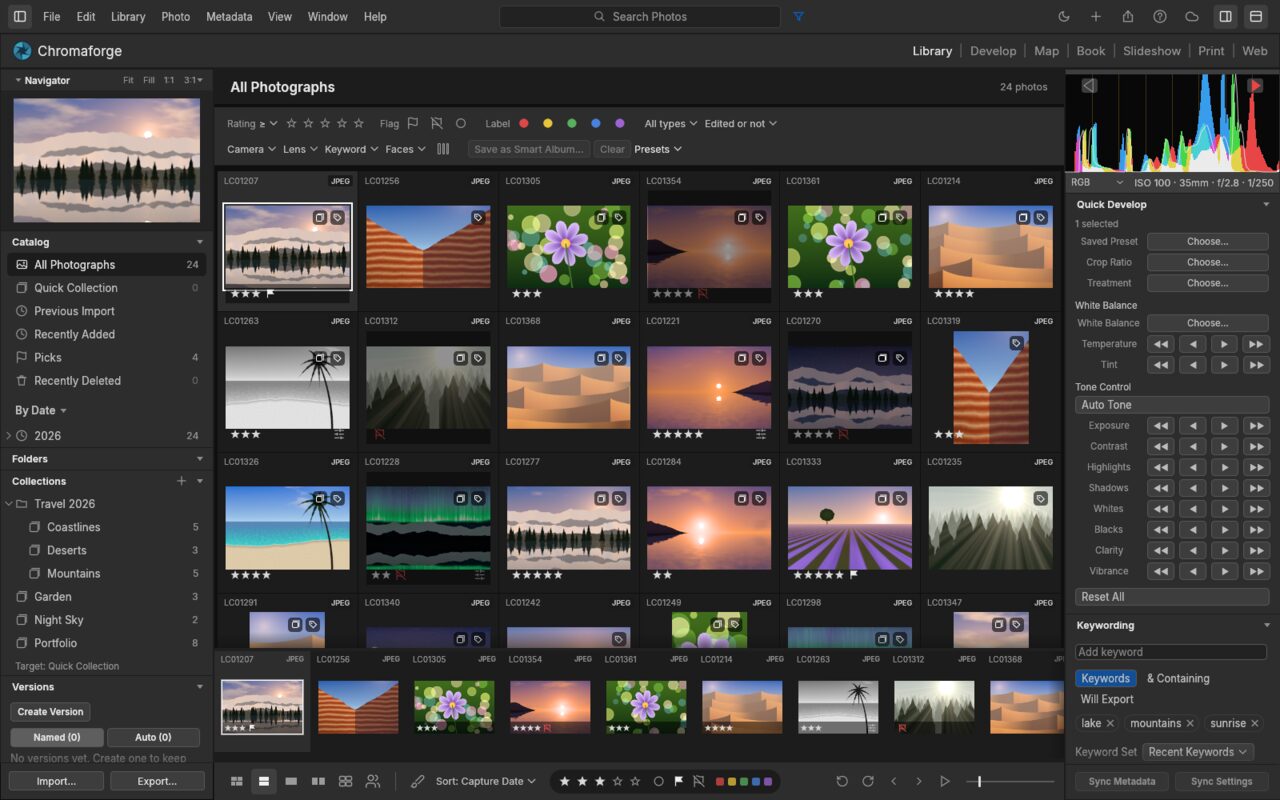Switch to grid view icon in bottom toolbar
This screenshot has height=800, width=1280.
coord(237,781)
